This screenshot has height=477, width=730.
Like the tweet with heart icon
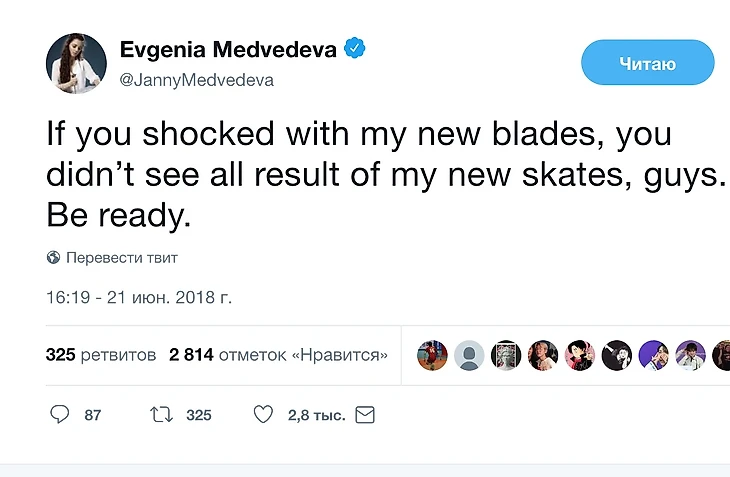(262, 414)
